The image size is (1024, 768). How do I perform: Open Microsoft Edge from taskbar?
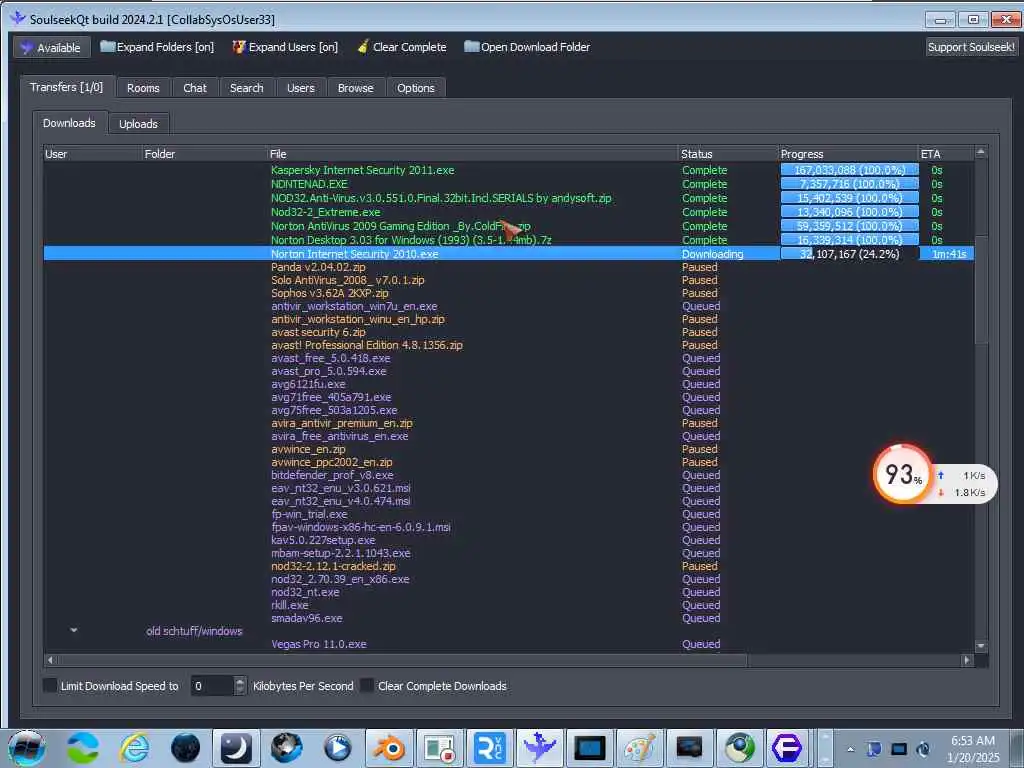tap(83, 748)
